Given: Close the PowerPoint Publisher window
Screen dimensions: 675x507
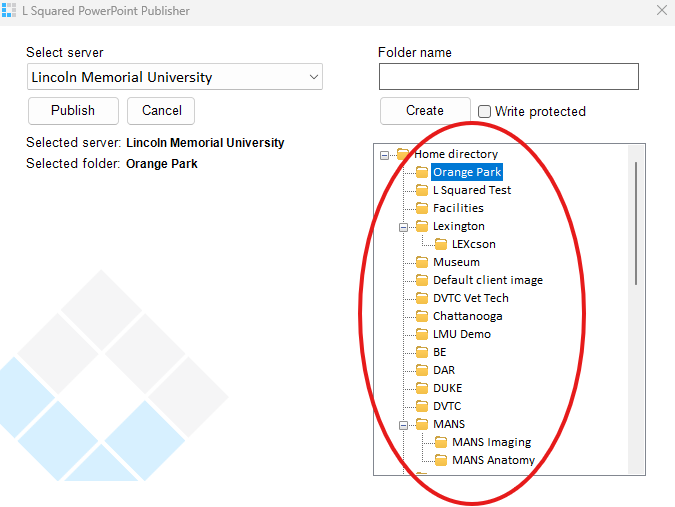Looking at the screenshot, I should coord(662,10).
